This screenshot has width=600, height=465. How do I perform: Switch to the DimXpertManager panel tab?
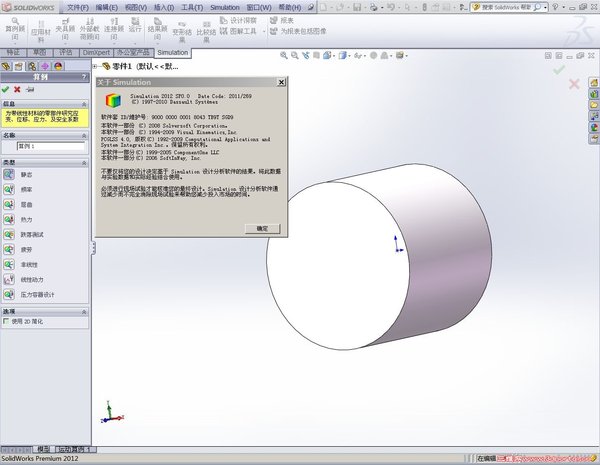coord(45,66)
